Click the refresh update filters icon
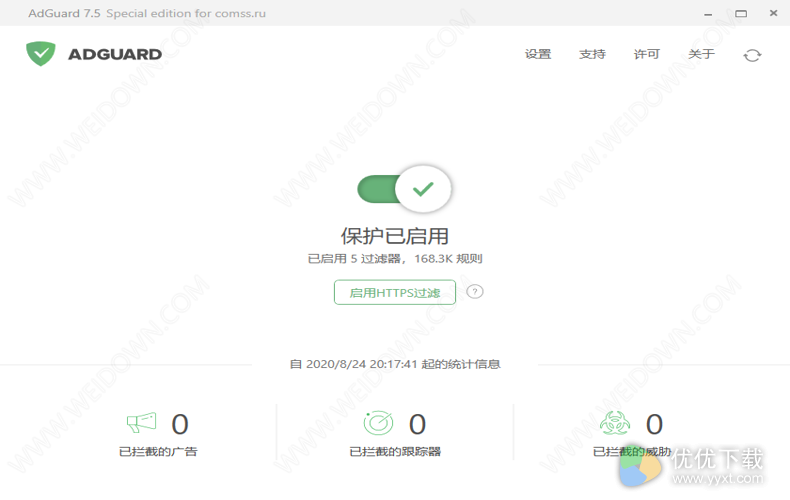The height and width of the screenshot is (500, 790). tap(752, 55)
